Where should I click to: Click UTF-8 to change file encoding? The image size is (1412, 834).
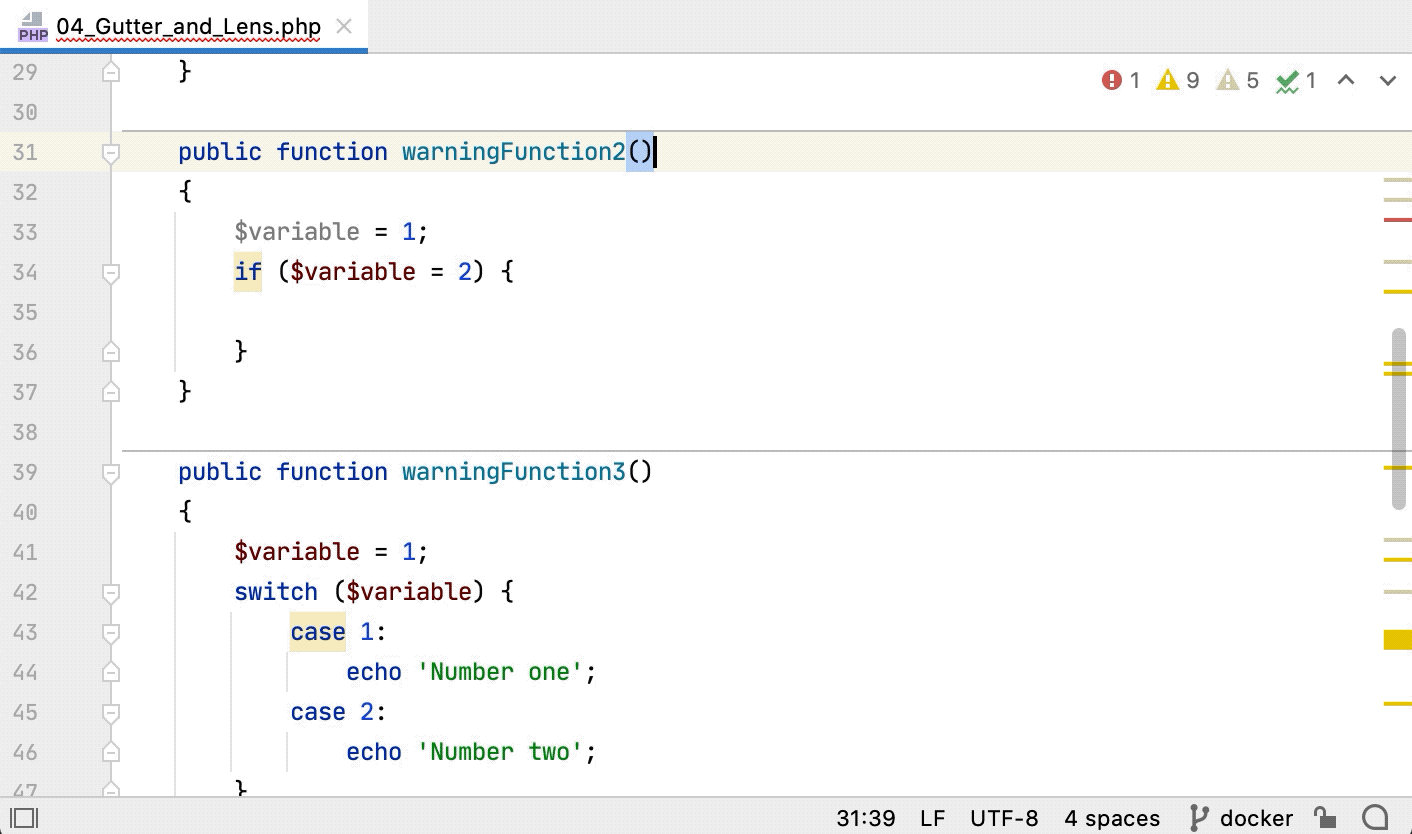[1005, 817]
